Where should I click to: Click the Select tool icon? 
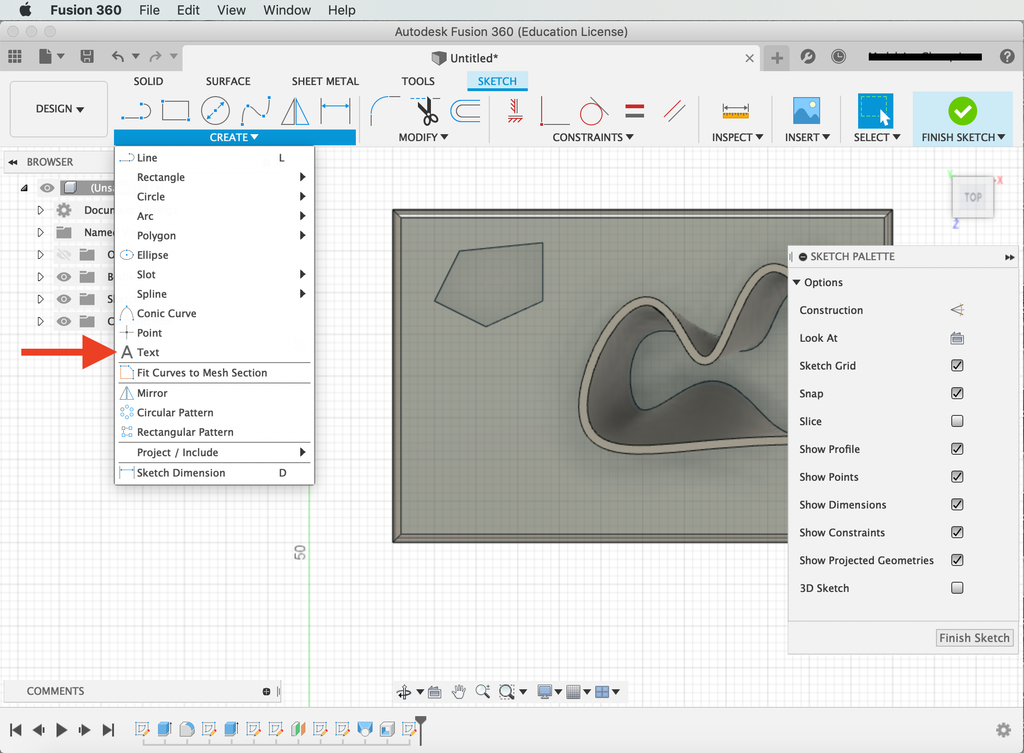coord(875,110)
